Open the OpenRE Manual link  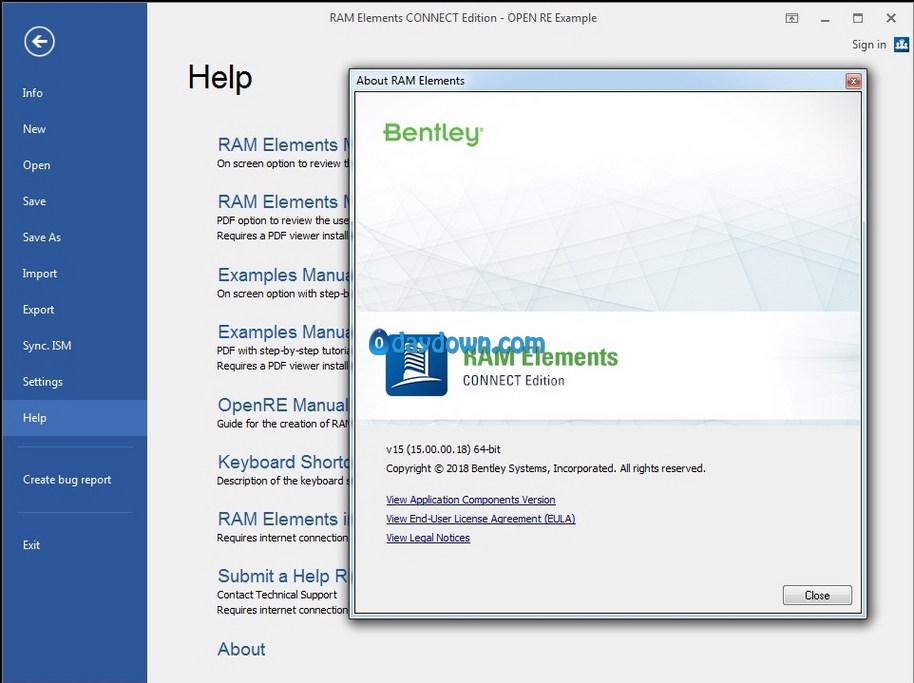pos(282,404)
